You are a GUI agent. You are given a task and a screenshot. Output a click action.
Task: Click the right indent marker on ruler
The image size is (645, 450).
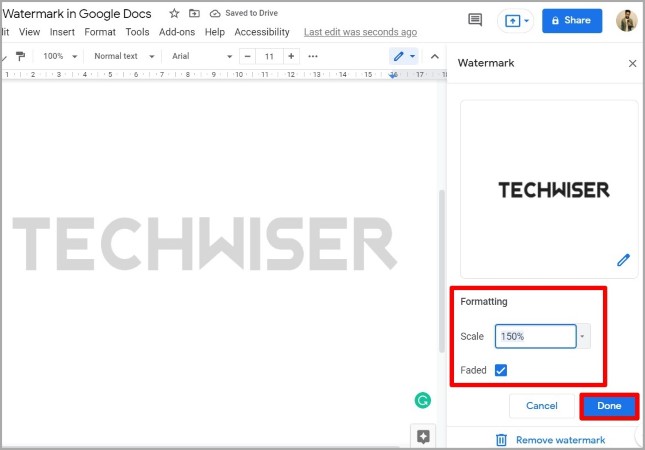coord(393,75)
